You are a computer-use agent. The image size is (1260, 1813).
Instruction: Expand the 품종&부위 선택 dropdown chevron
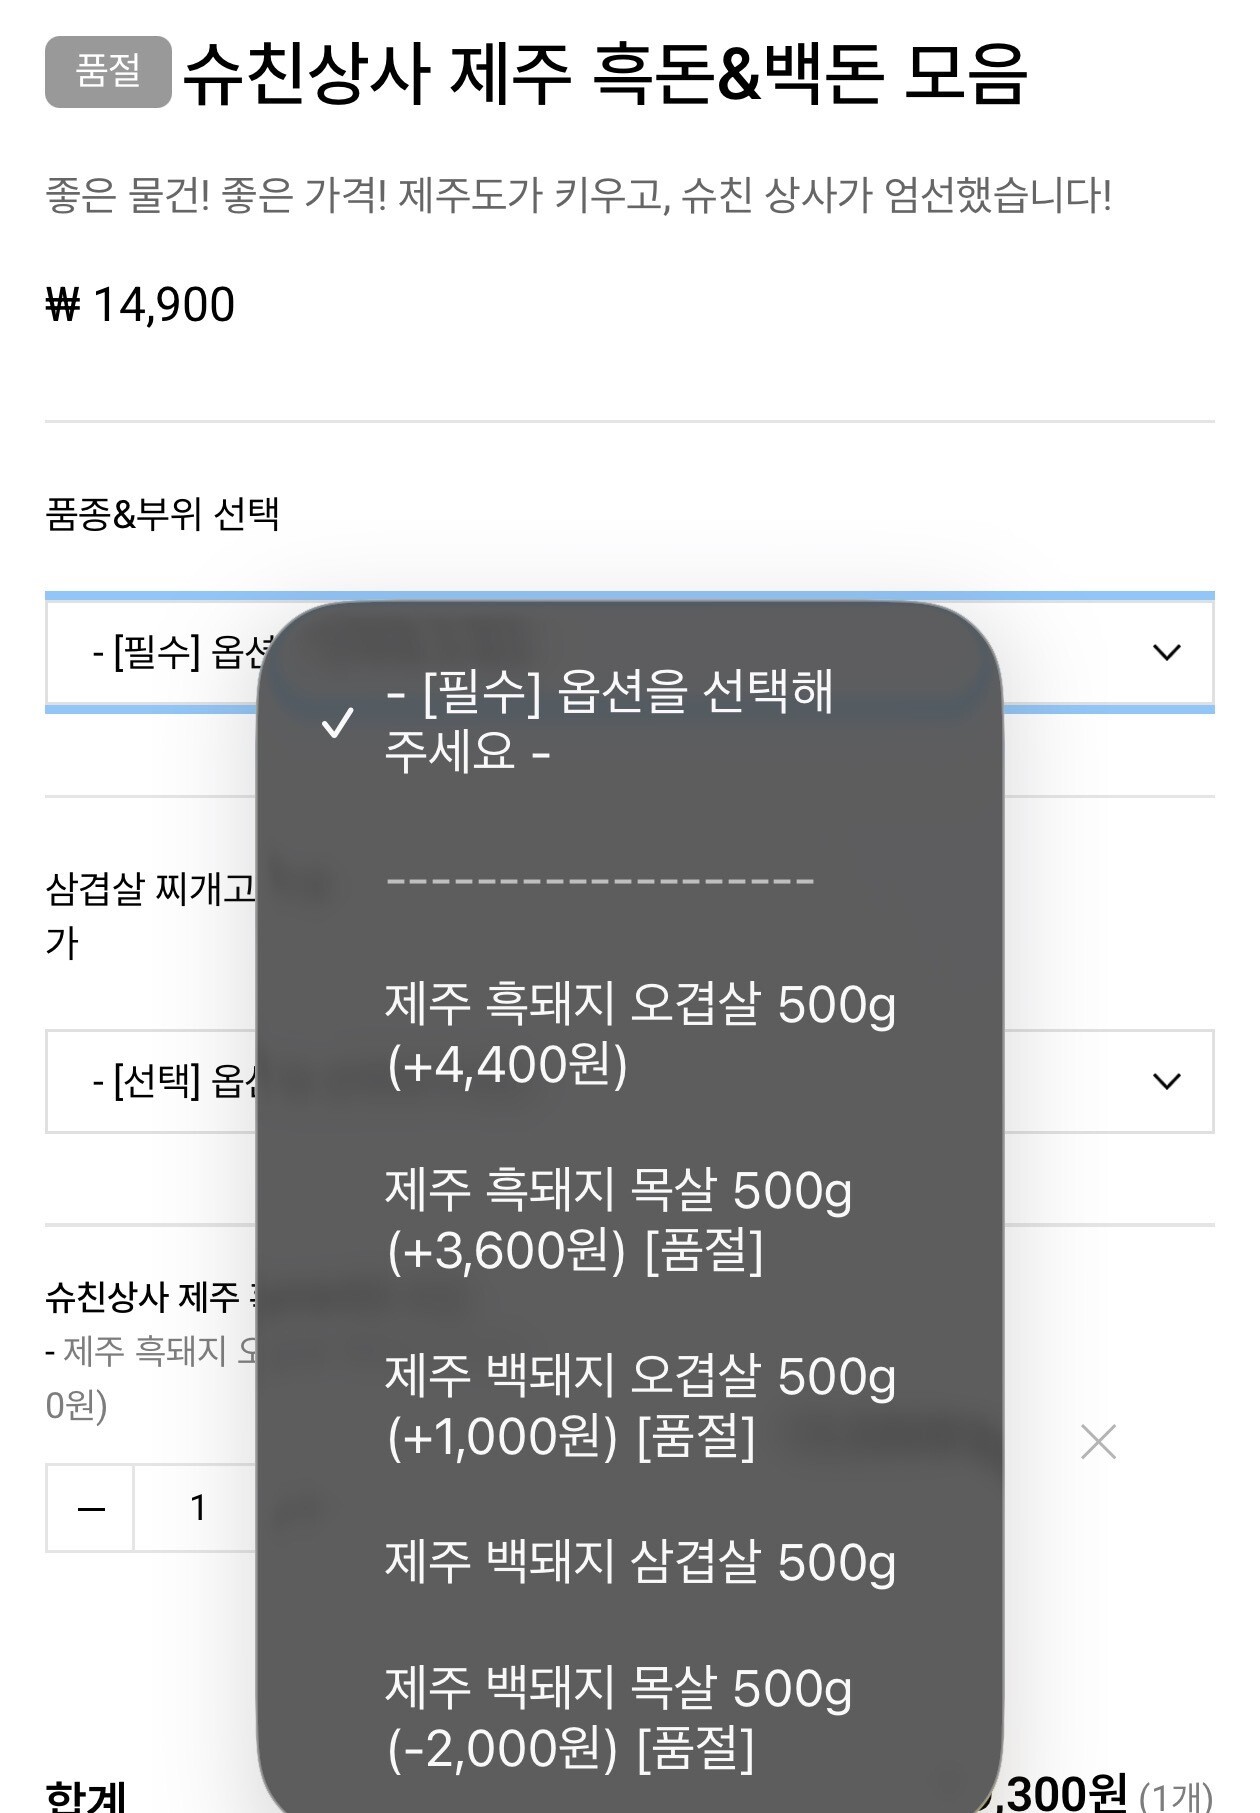click(x=1167, y=653)
